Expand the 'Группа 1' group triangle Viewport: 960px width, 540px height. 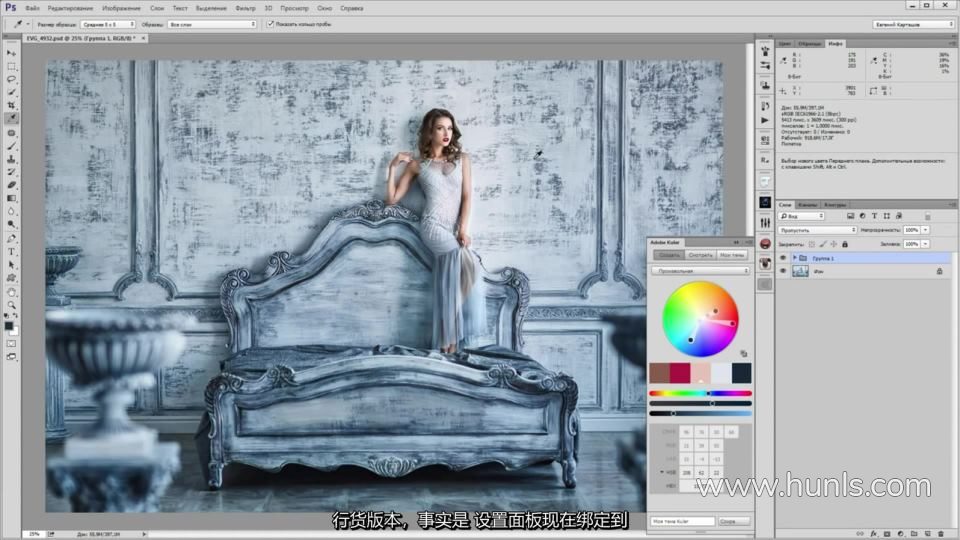coord(795,257)
